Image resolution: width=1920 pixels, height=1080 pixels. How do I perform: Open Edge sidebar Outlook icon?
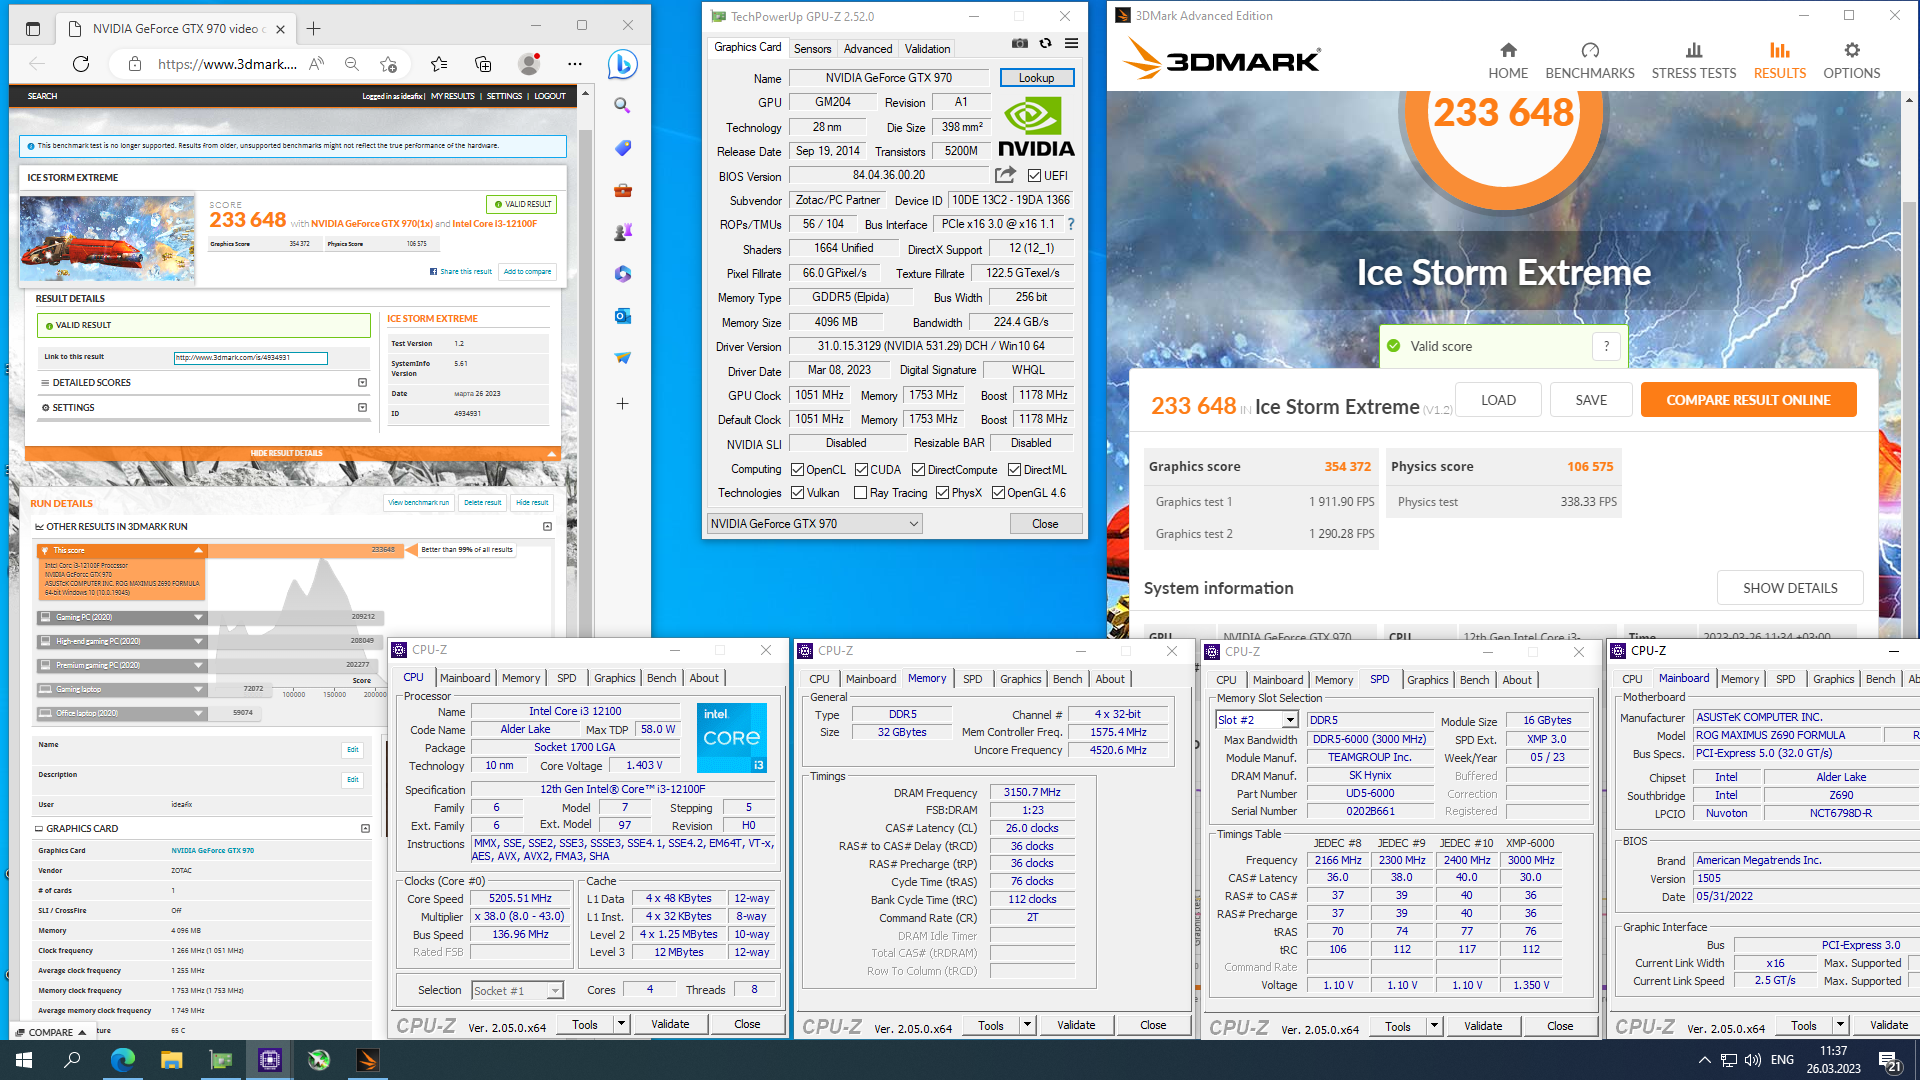(x=622, y=316)
